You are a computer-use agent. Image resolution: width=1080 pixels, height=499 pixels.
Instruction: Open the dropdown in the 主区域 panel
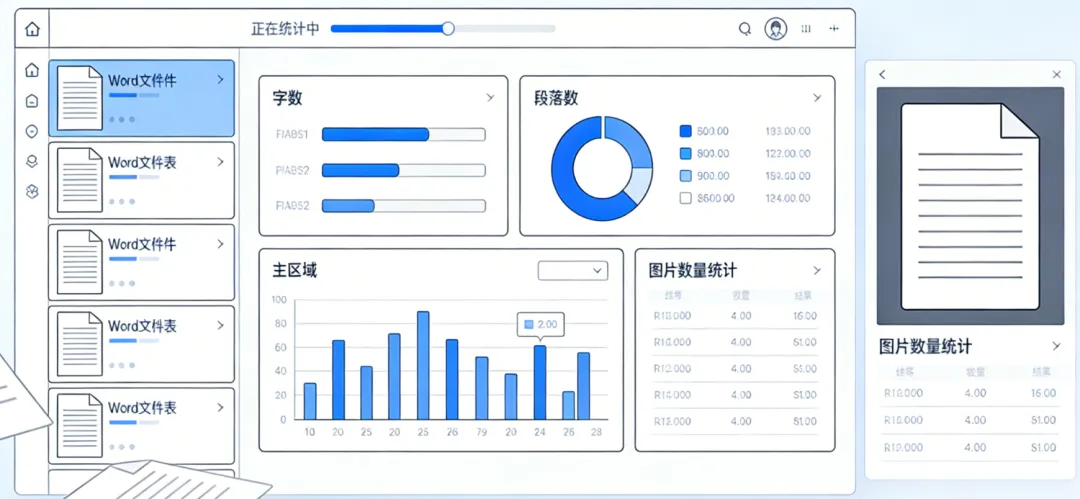pos(572,271)
